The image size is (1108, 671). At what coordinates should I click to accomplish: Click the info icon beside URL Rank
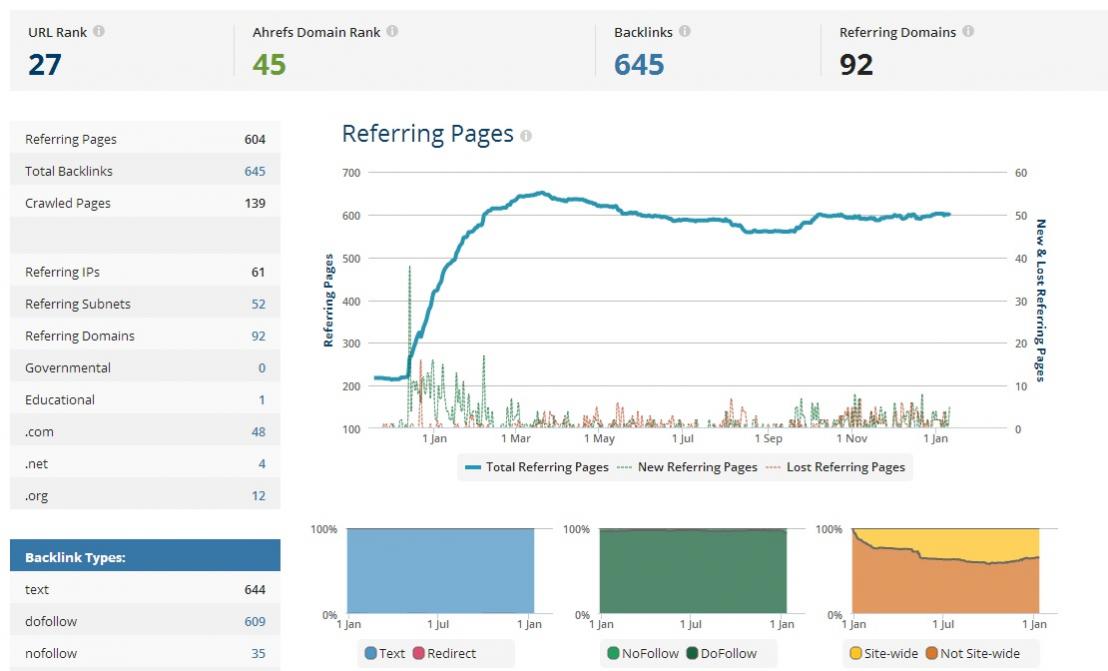click(99, 32)
